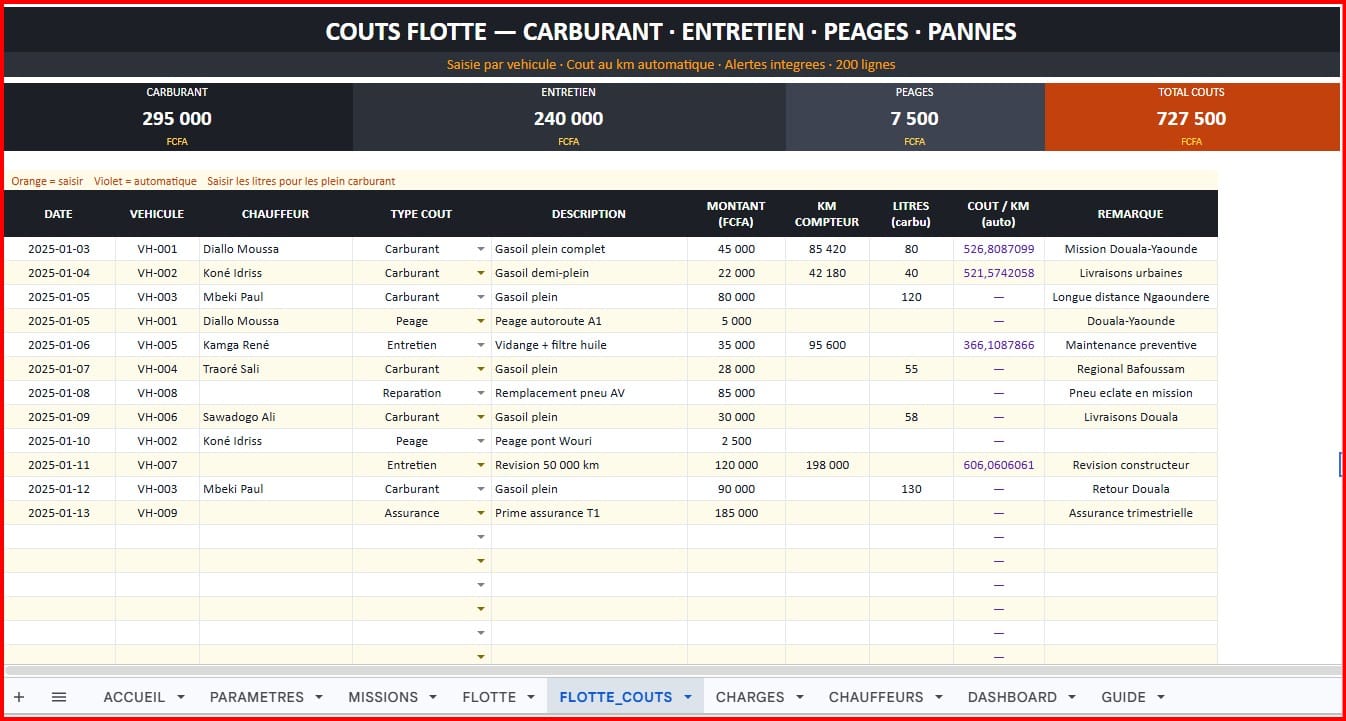Select vehicle cell VH-008

coord(157,393)
